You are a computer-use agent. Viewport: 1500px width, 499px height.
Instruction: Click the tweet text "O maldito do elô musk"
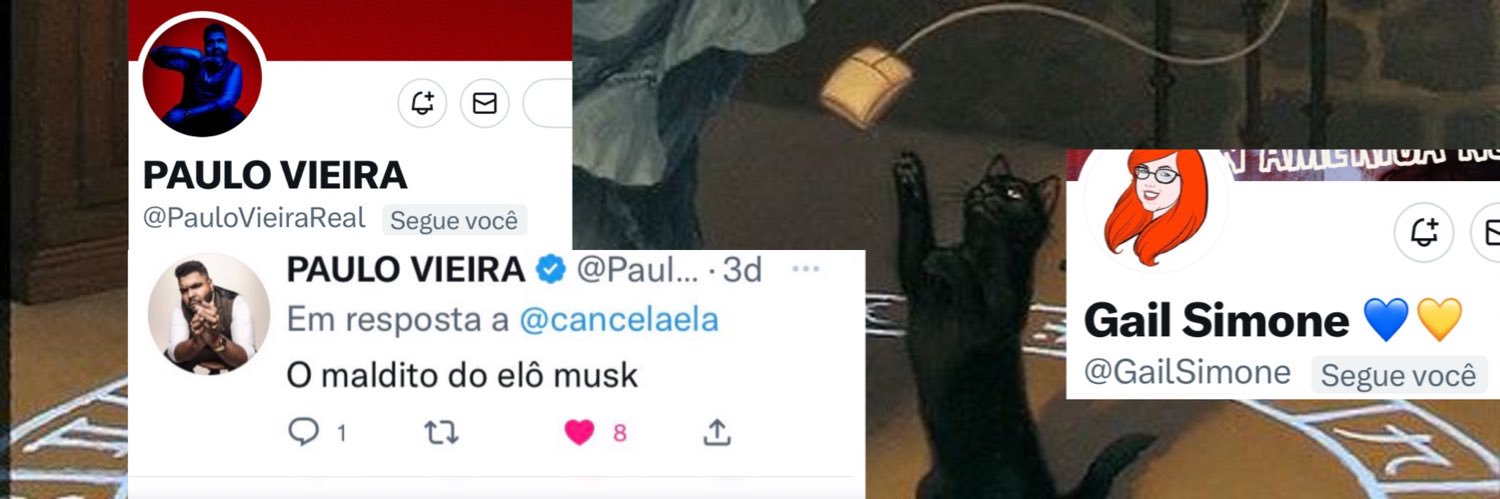[462, 375]
